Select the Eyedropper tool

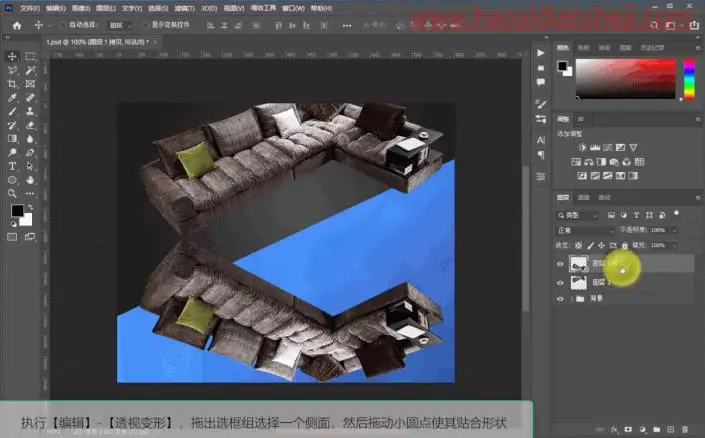12,98
